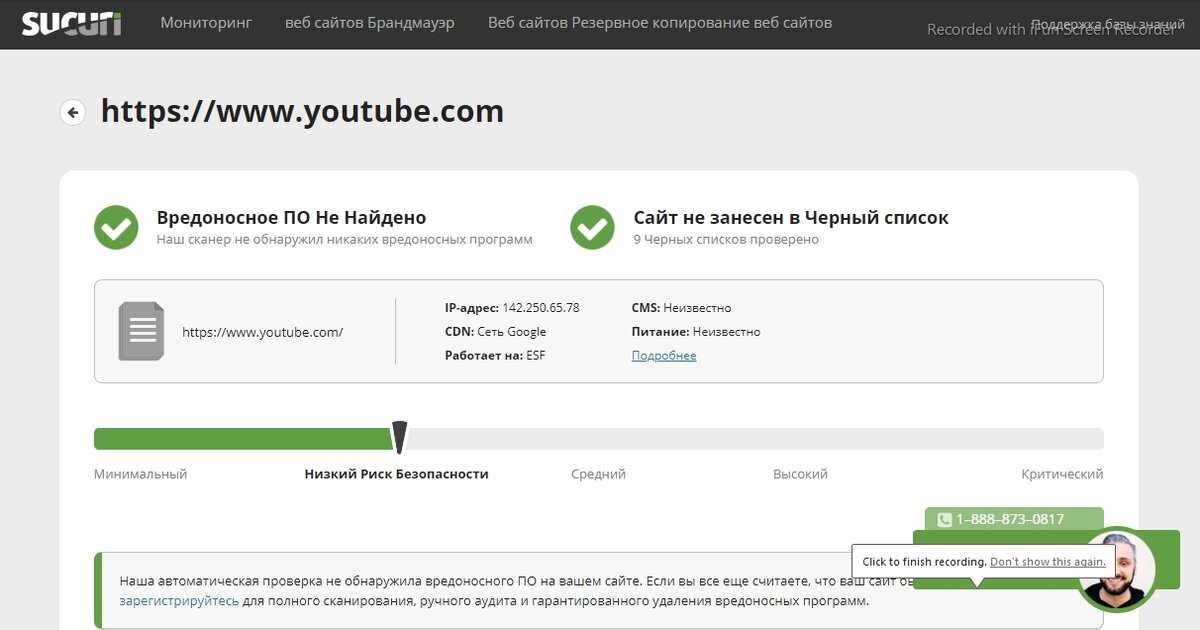Select the Минимальный risk label
The width and height of the screenshot is (1200, 630).
click(140, 474)
